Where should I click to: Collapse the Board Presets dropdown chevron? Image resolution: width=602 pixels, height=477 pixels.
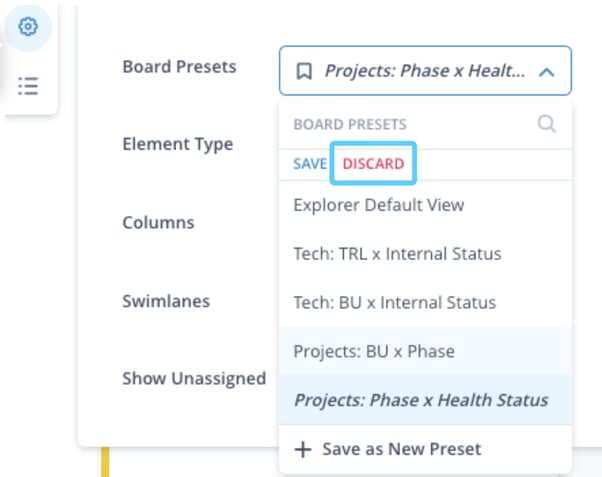click(x=546, y=72)
